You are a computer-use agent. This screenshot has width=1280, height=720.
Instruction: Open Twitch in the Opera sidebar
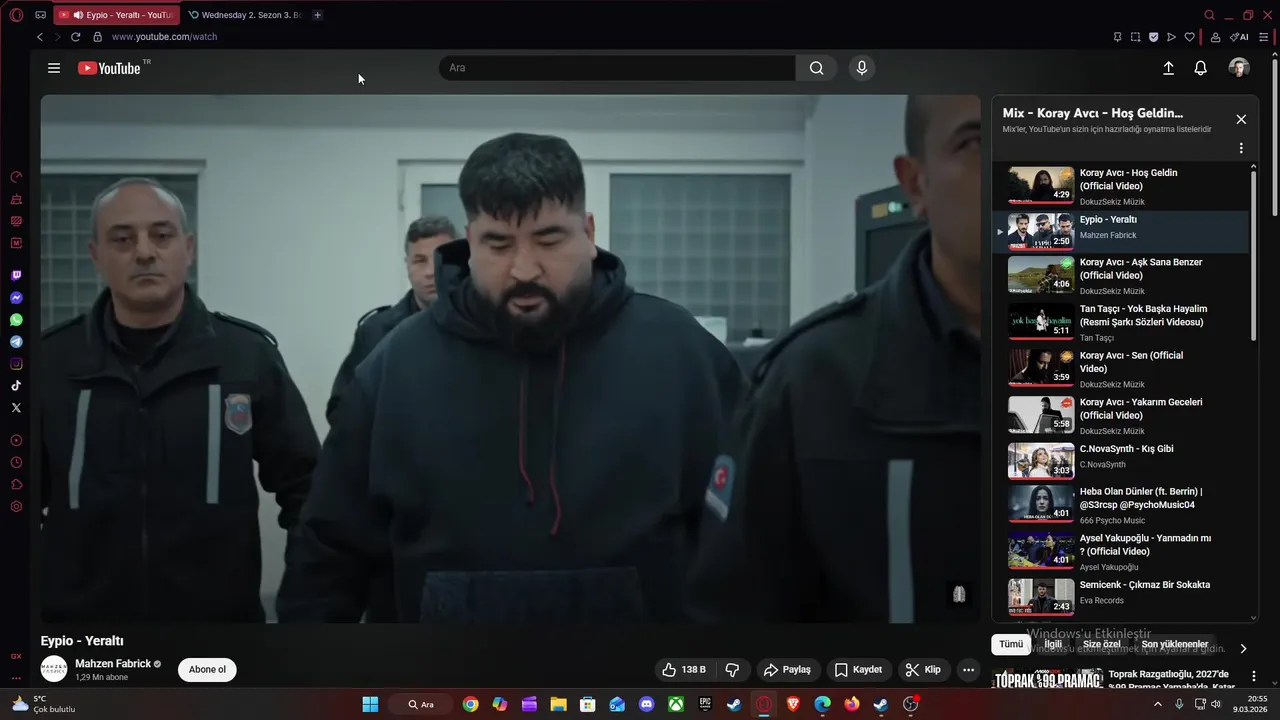(x=16, y=276)
